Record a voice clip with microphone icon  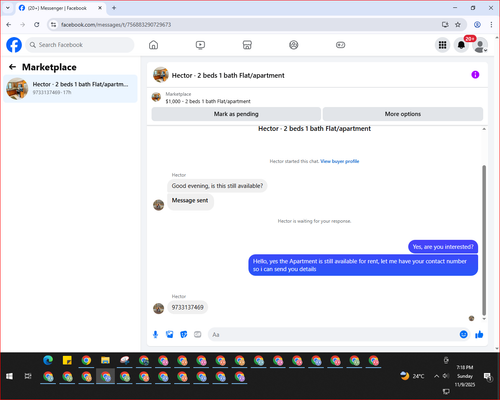[x=155, y=334]
